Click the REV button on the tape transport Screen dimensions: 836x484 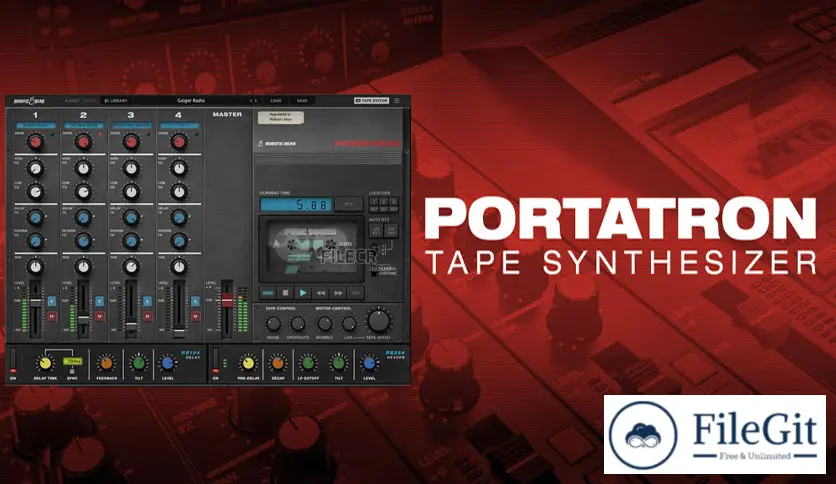pyautogui.click(x=356, y=293)
